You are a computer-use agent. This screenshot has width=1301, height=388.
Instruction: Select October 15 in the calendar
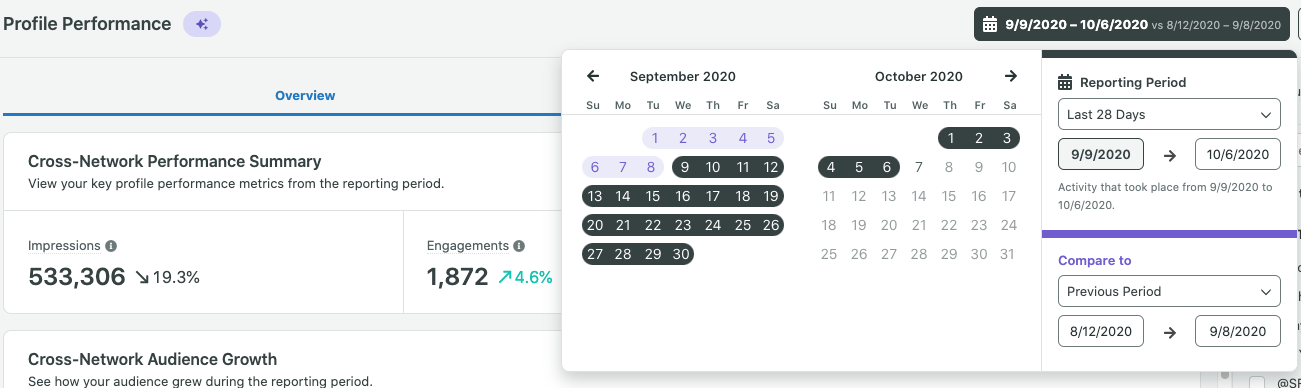pyautogui.click(x=949, y=197)
